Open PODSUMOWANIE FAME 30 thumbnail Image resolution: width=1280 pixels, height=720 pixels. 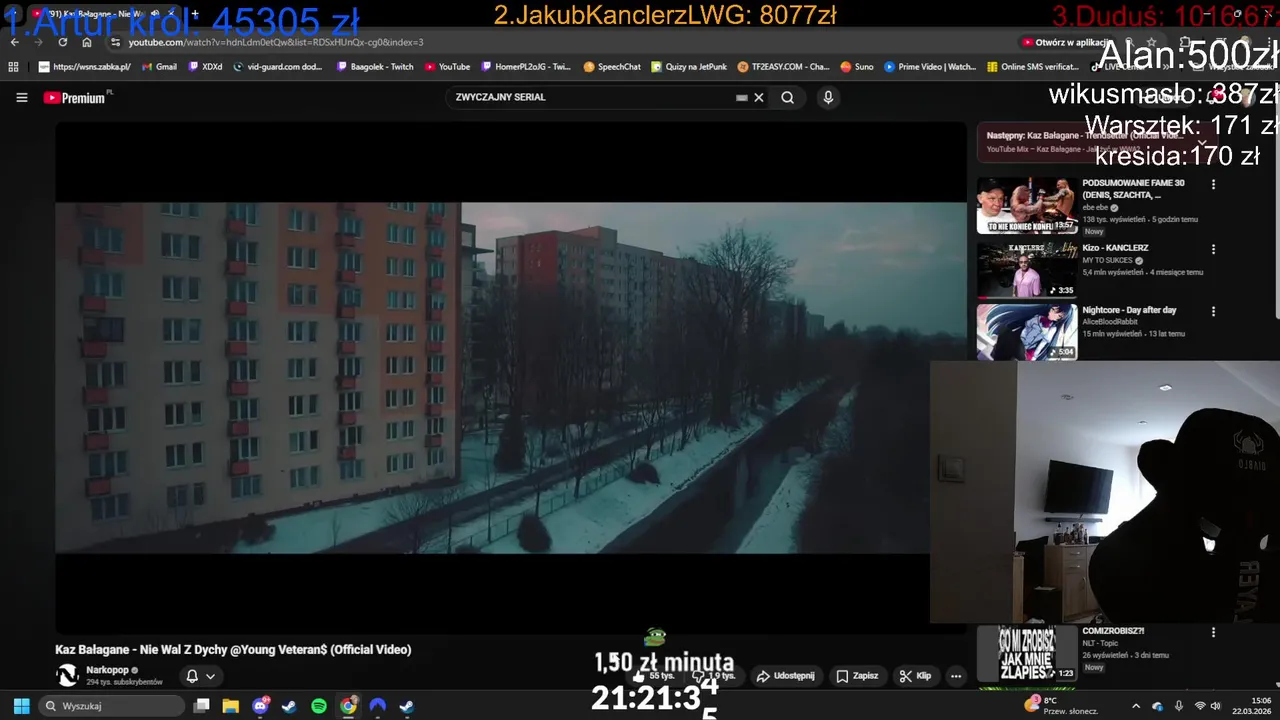pyautogui.click(x=1027, y=205)
